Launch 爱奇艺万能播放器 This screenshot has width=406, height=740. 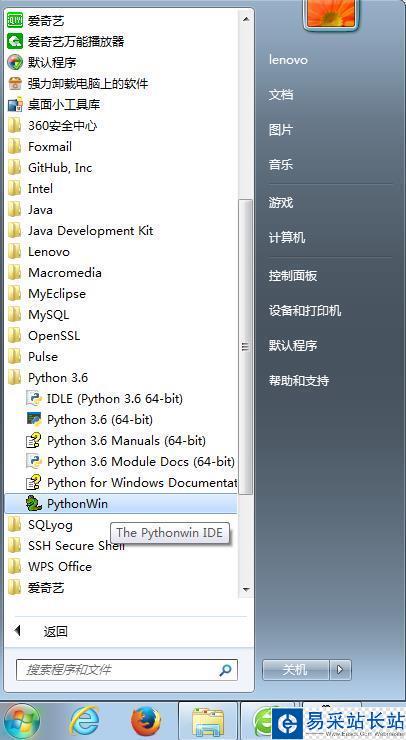66,42
